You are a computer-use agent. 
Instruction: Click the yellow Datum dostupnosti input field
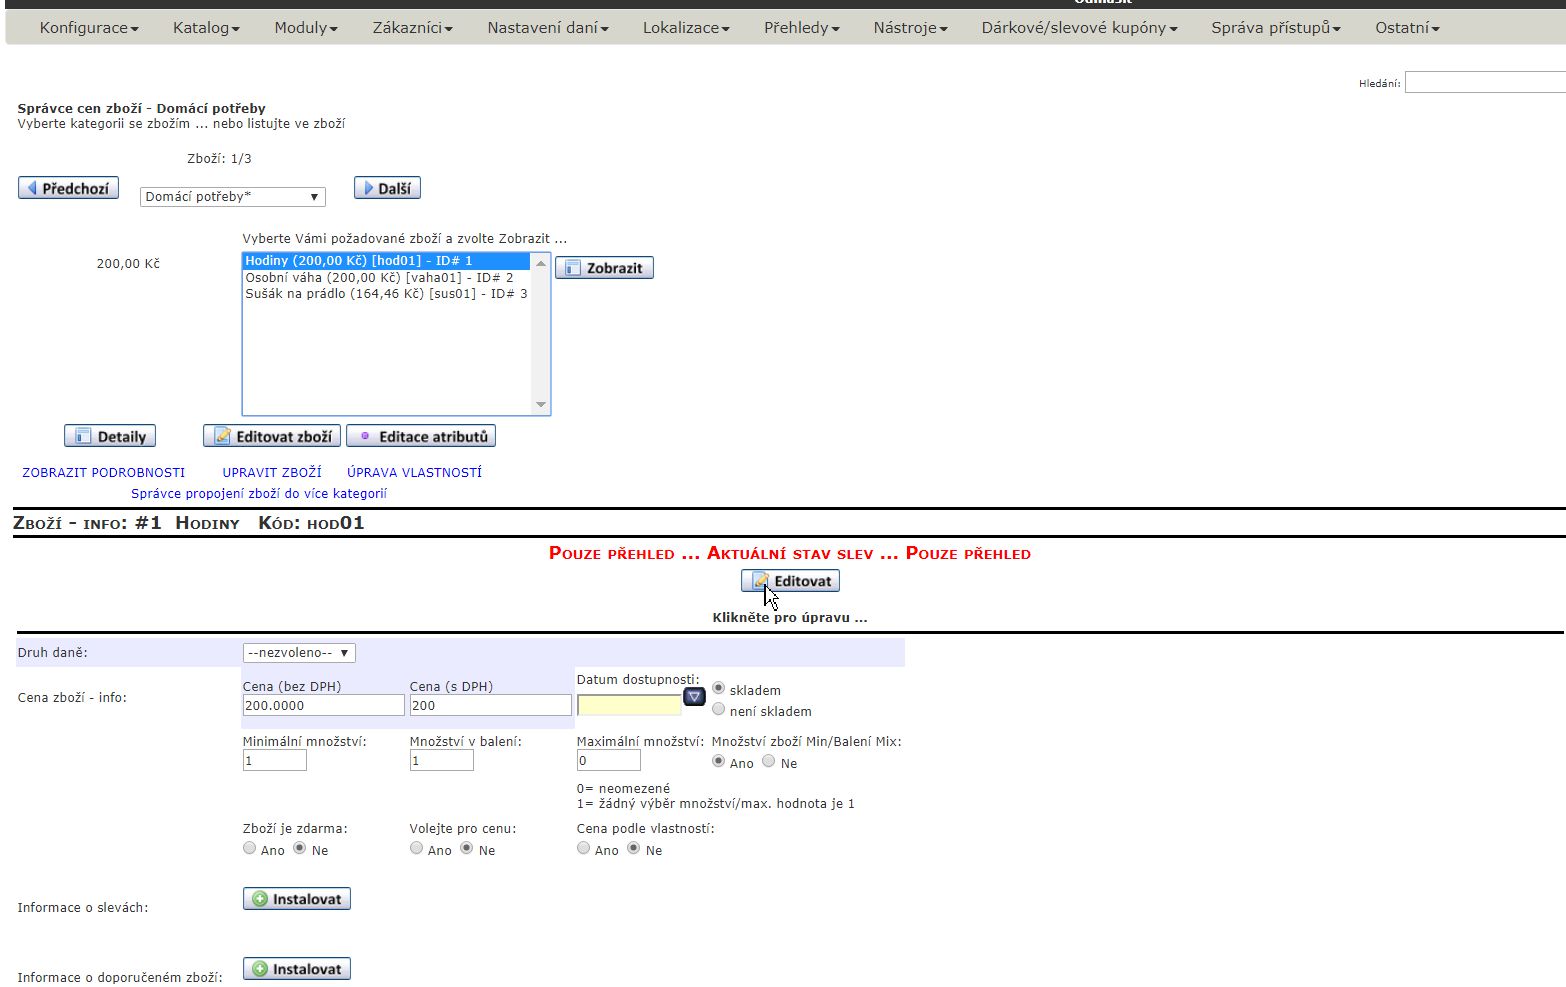click(x=629, y=705)
